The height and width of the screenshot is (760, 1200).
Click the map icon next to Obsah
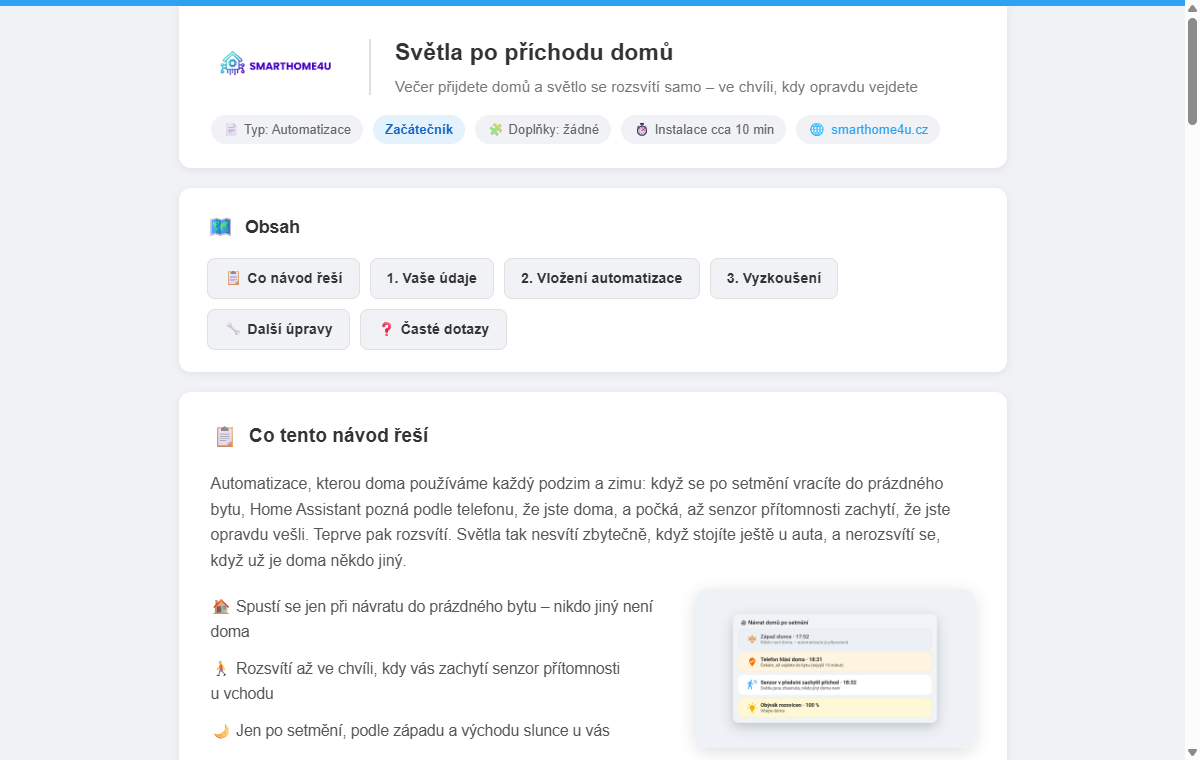(221, 227)
